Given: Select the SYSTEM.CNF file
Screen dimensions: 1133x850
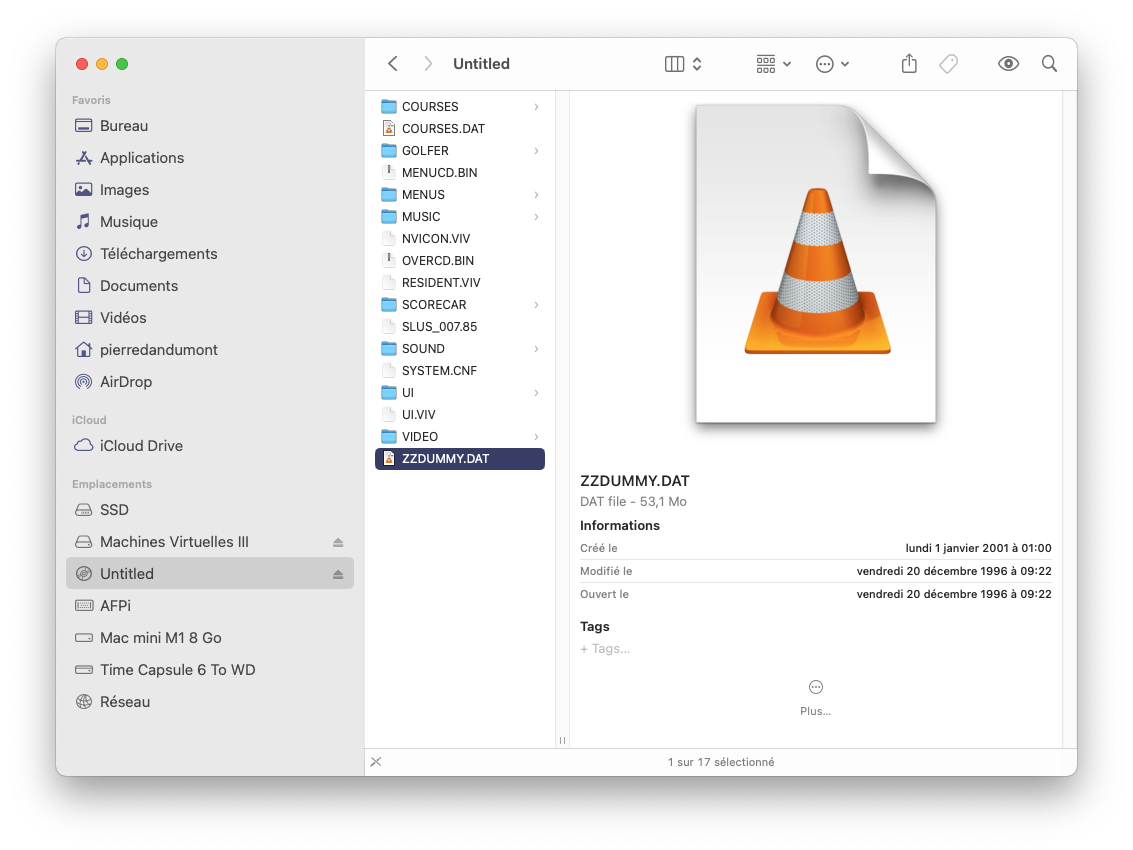Looking at the screenshot, I should pos(460,371).
